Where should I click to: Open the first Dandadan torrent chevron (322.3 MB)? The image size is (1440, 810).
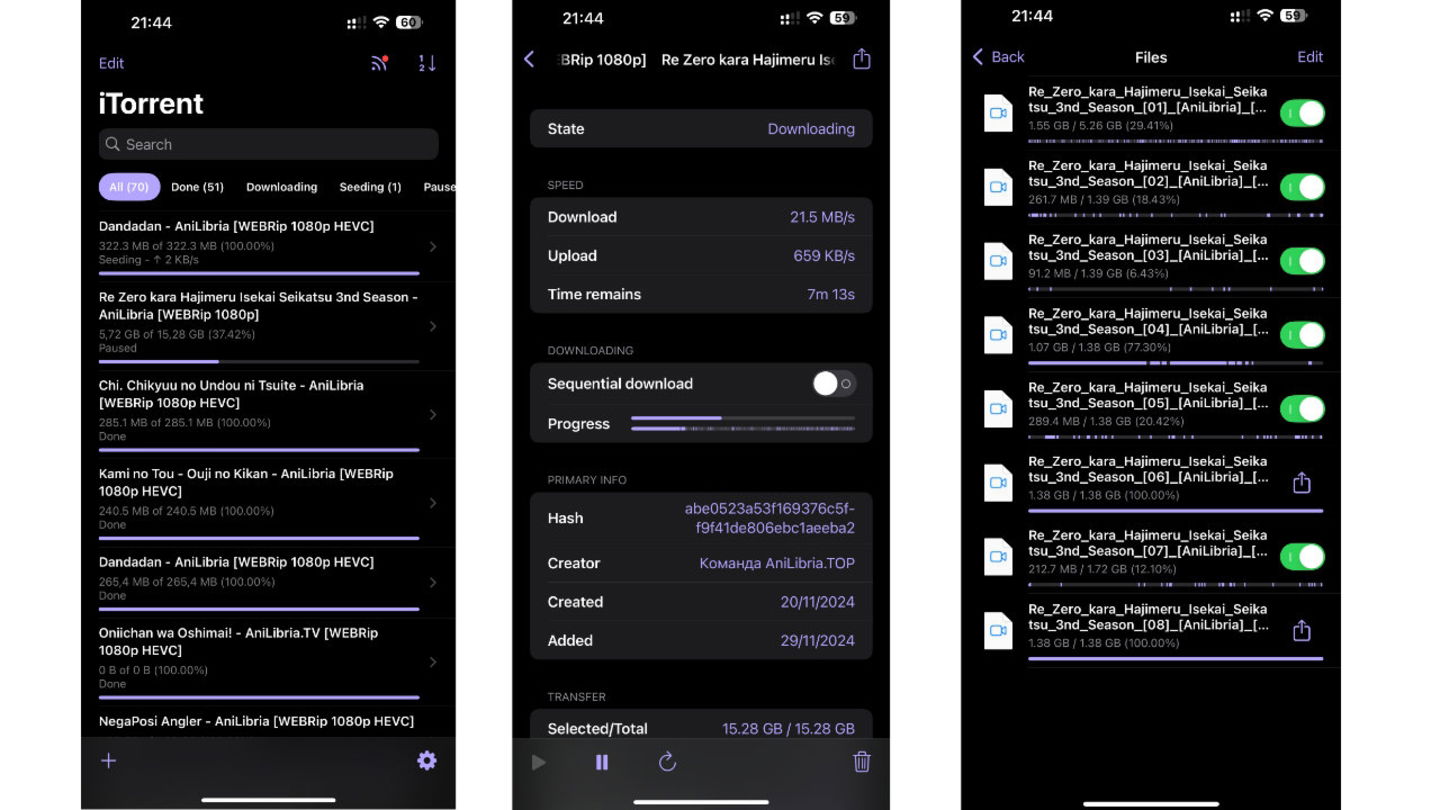point(433,246)
